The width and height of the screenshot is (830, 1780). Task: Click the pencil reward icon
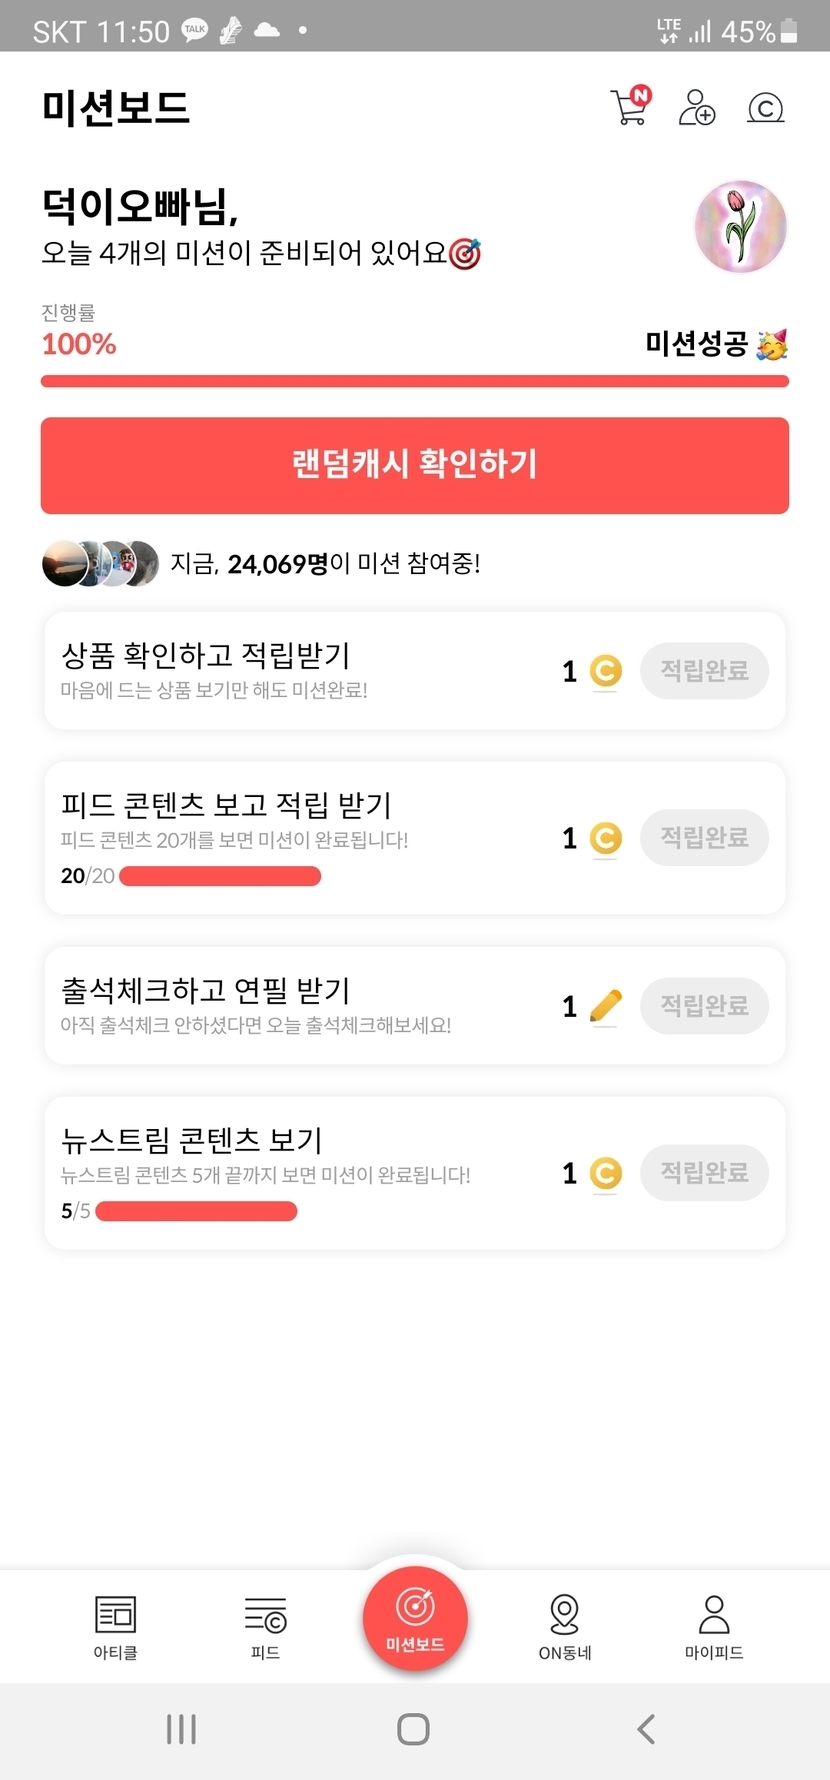[x=605, y=1006]
